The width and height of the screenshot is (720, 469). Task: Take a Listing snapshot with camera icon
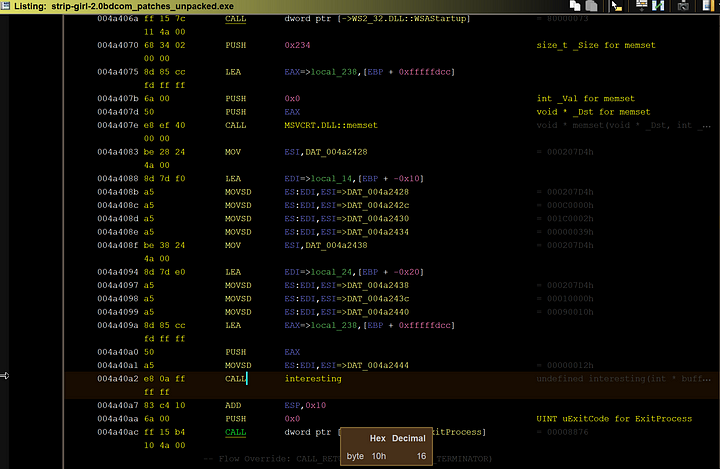click(x=683, y=6)
